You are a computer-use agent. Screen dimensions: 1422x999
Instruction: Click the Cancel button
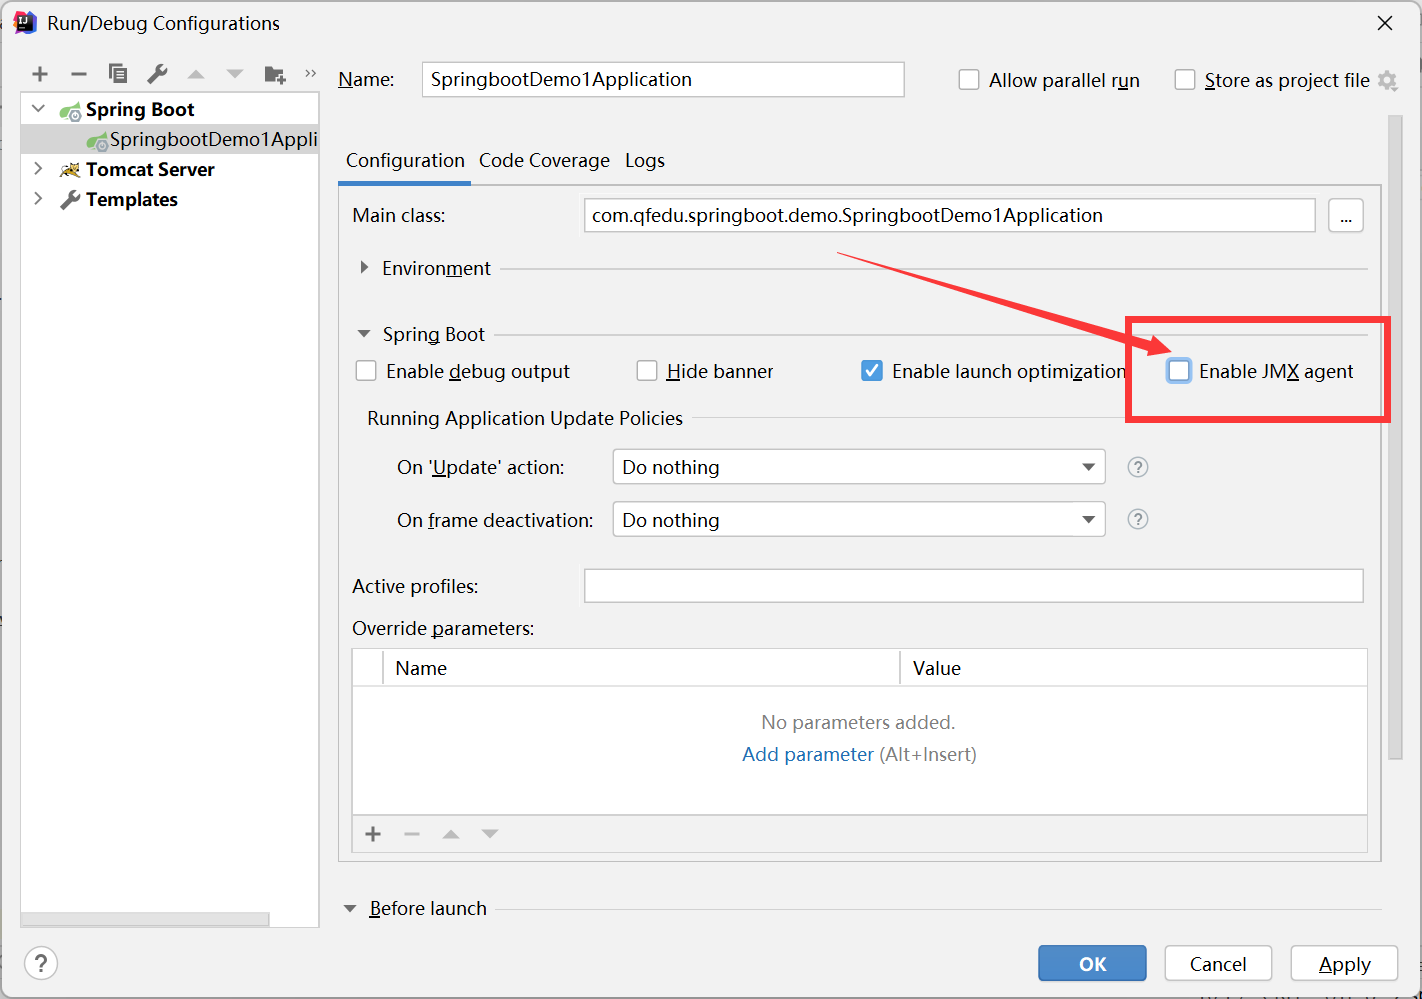1218,964
